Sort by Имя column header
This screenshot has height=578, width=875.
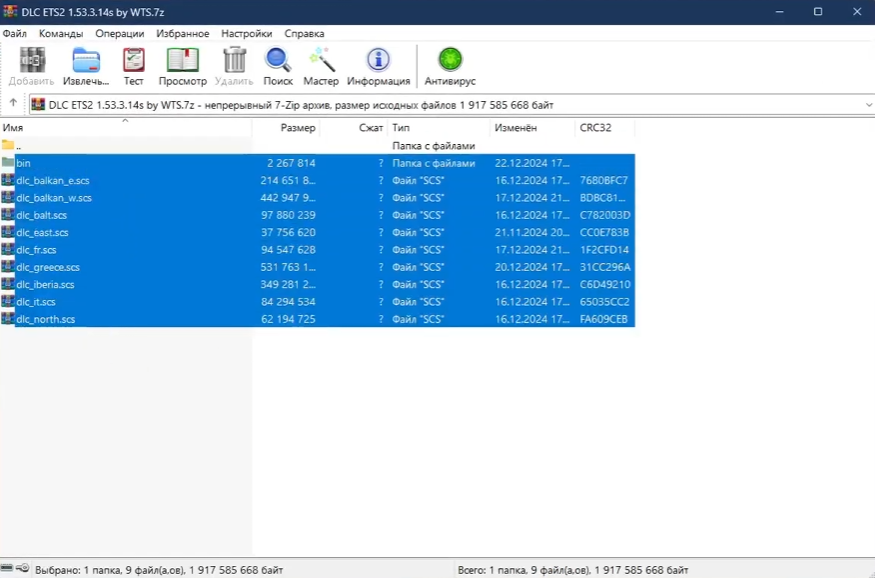coord(126,128)
